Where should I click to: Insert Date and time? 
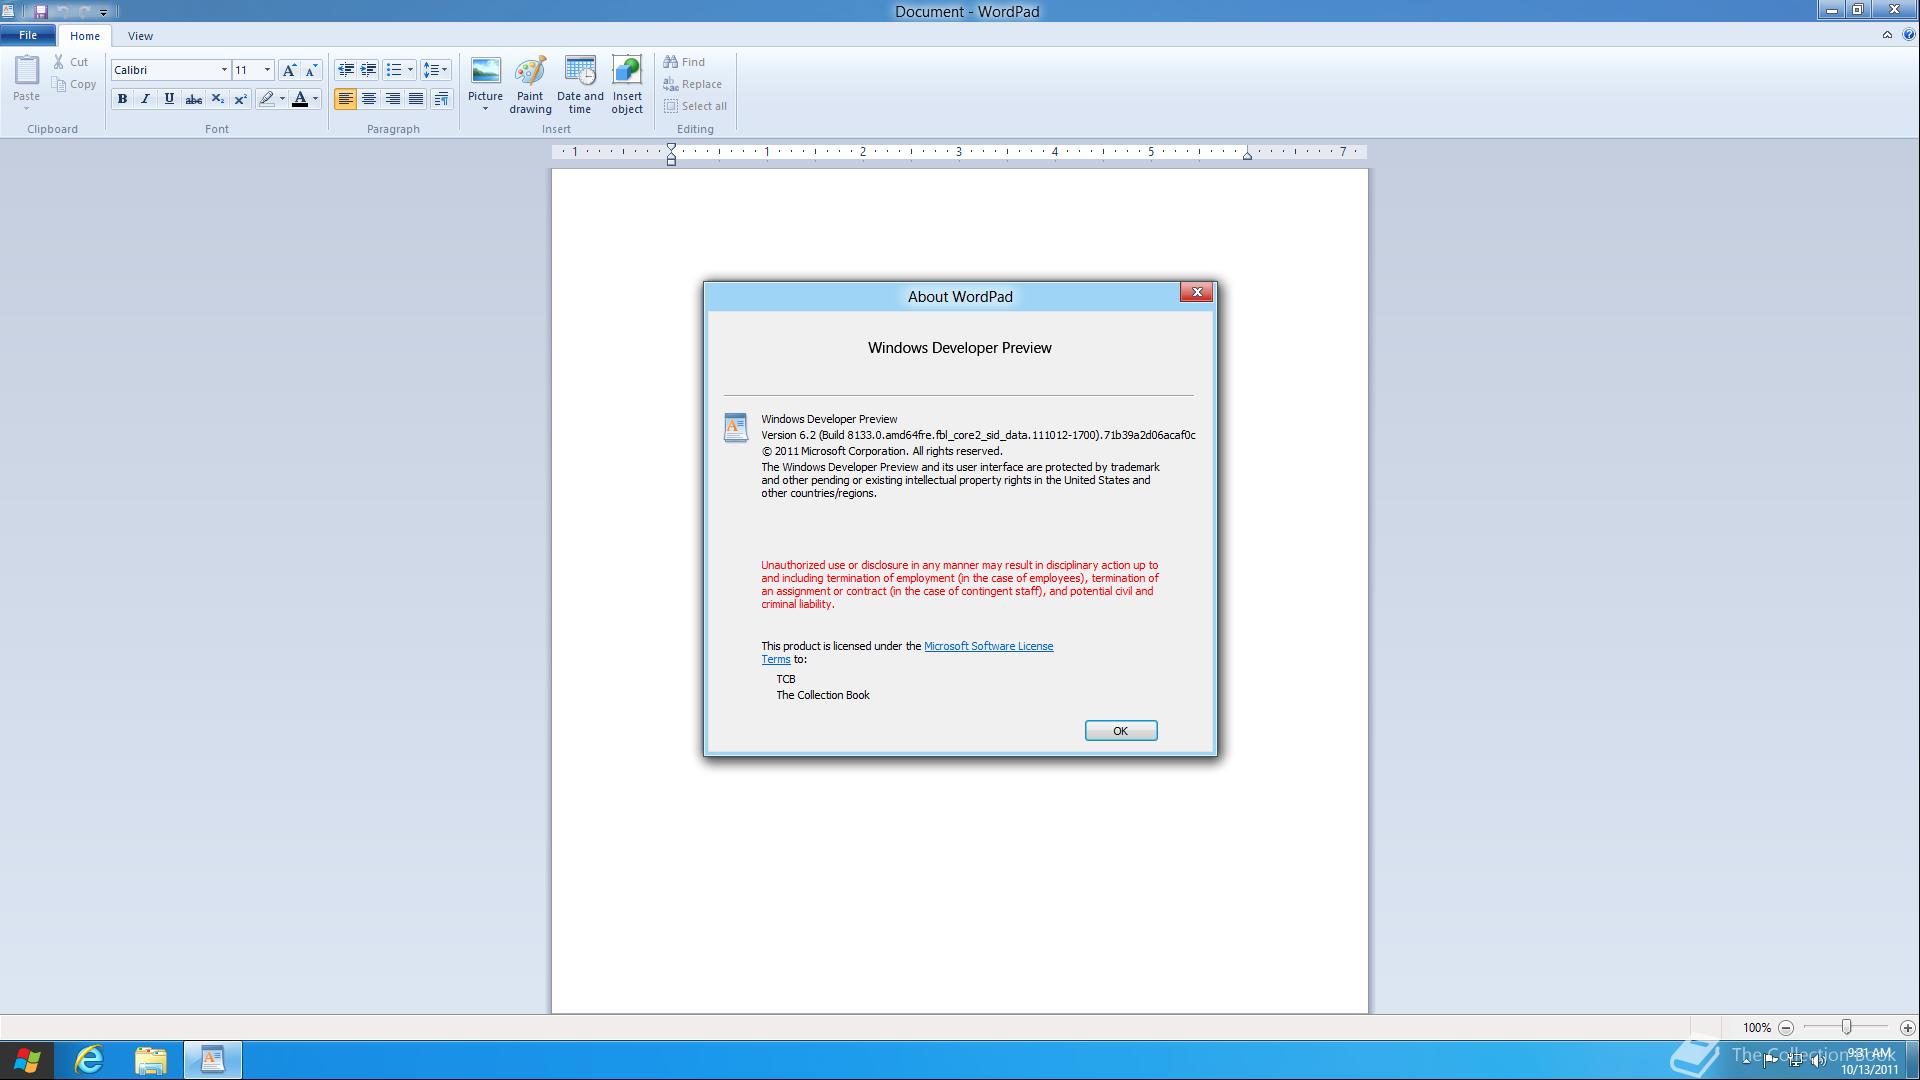coord(580,86)
